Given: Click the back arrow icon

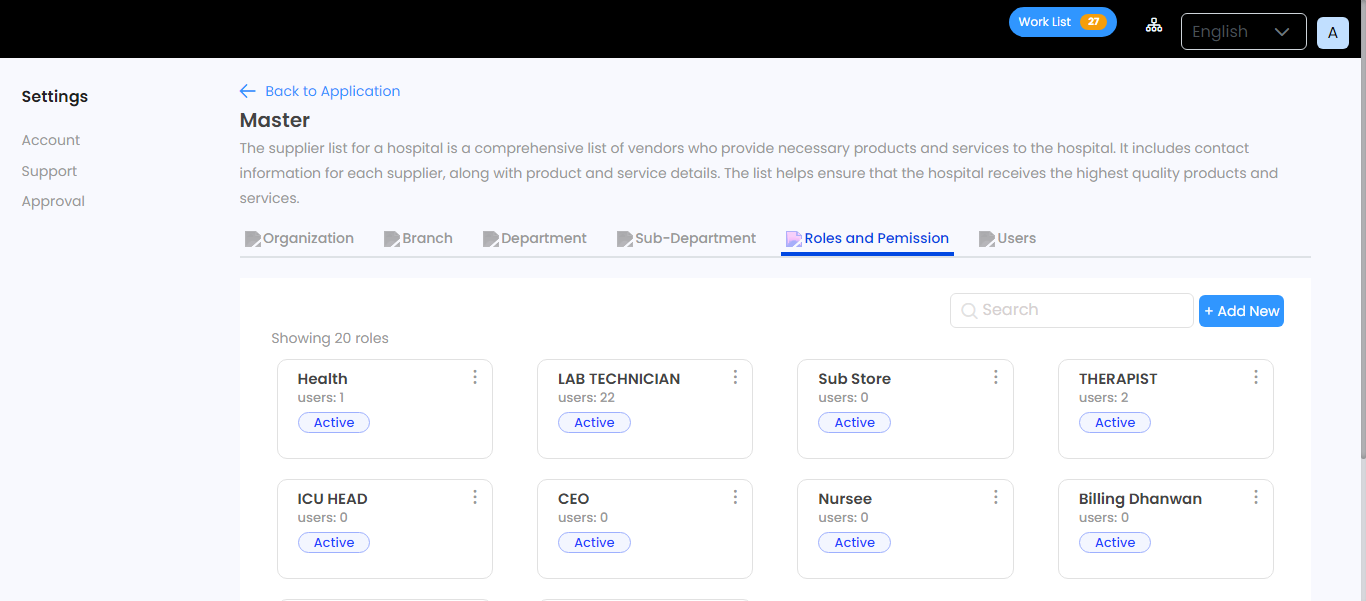Looking at the screenshot, I should (248, 91).
